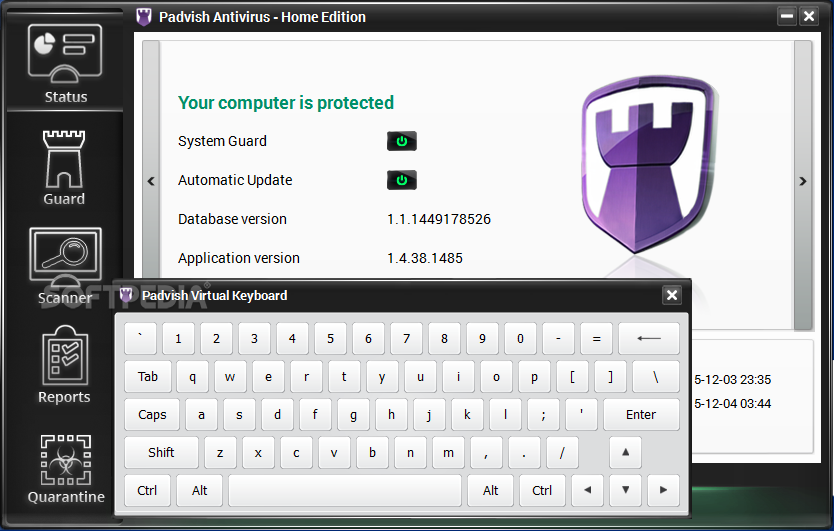834x531 pixels.
Task: Click the backslash key
Action: (656, 377)
